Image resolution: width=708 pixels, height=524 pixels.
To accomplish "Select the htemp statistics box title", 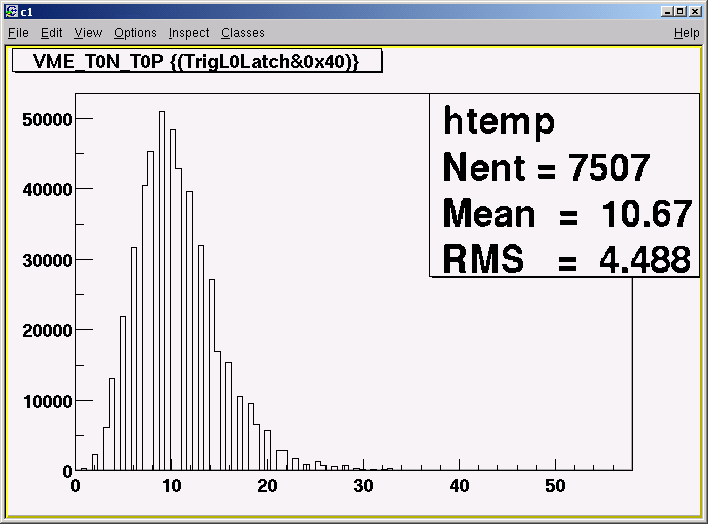I will 499,121.
